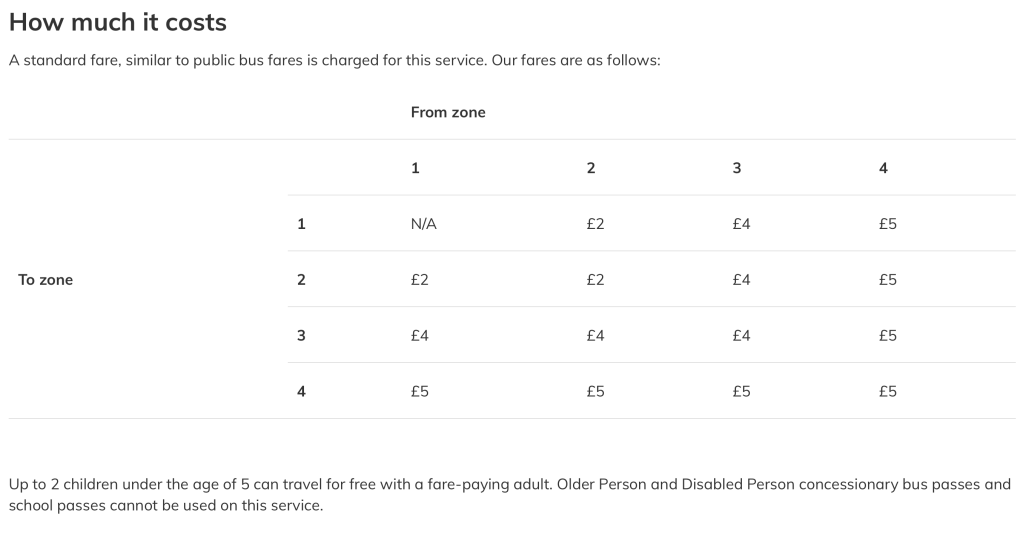Click the To zone row header 1
The height and width of the screenshot is (544, 1023).
[301, 224]
